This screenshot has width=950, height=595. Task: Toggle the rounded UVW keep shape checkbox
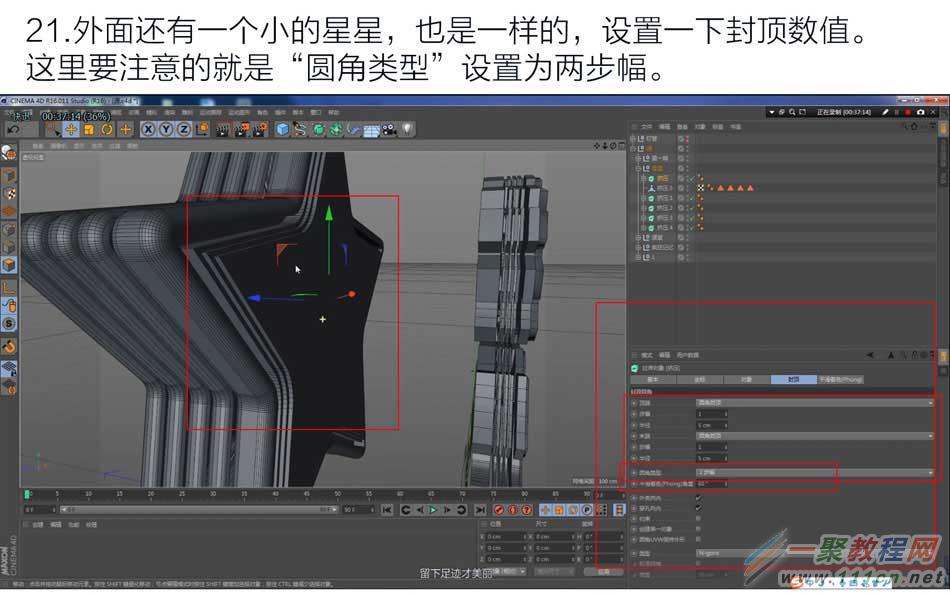coord(699,539)
